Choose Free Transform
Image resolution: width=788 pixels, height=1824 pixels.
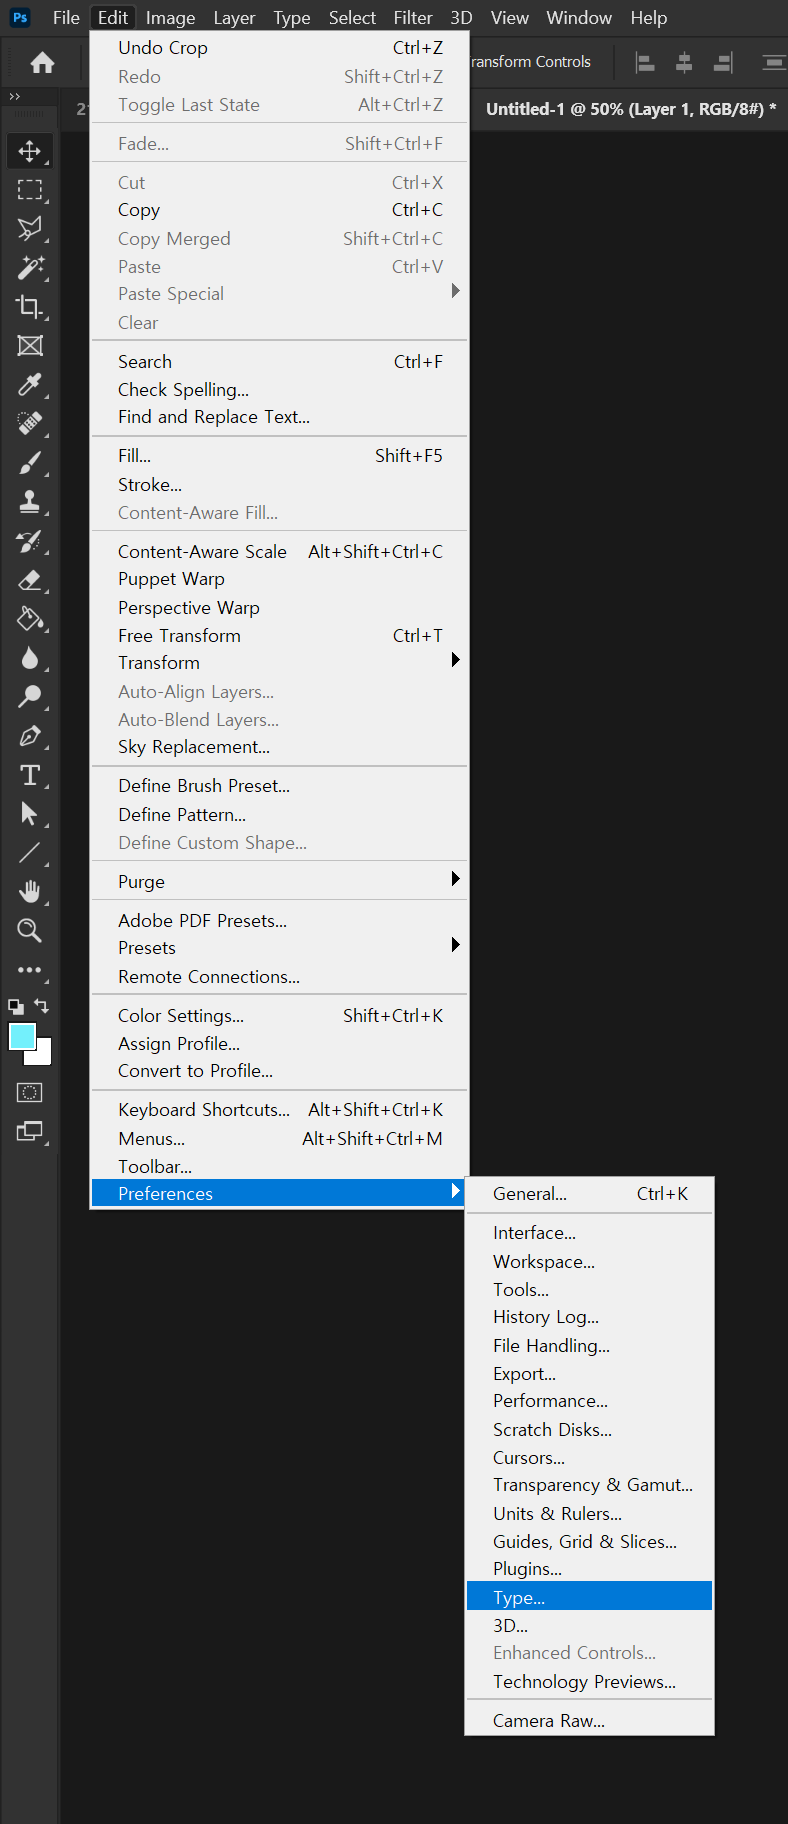(279, 636)
